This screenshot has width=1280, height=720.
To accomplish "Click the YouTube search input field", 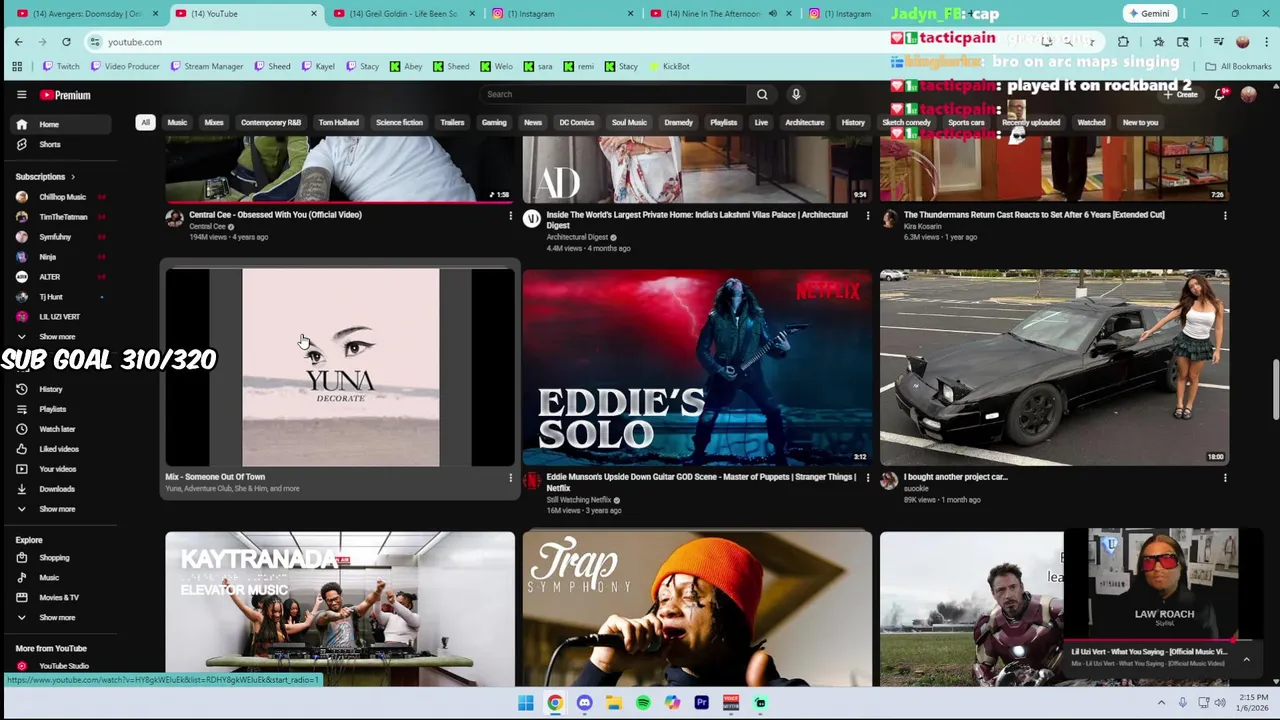I will pyautogui.click(x=612, y=94).
